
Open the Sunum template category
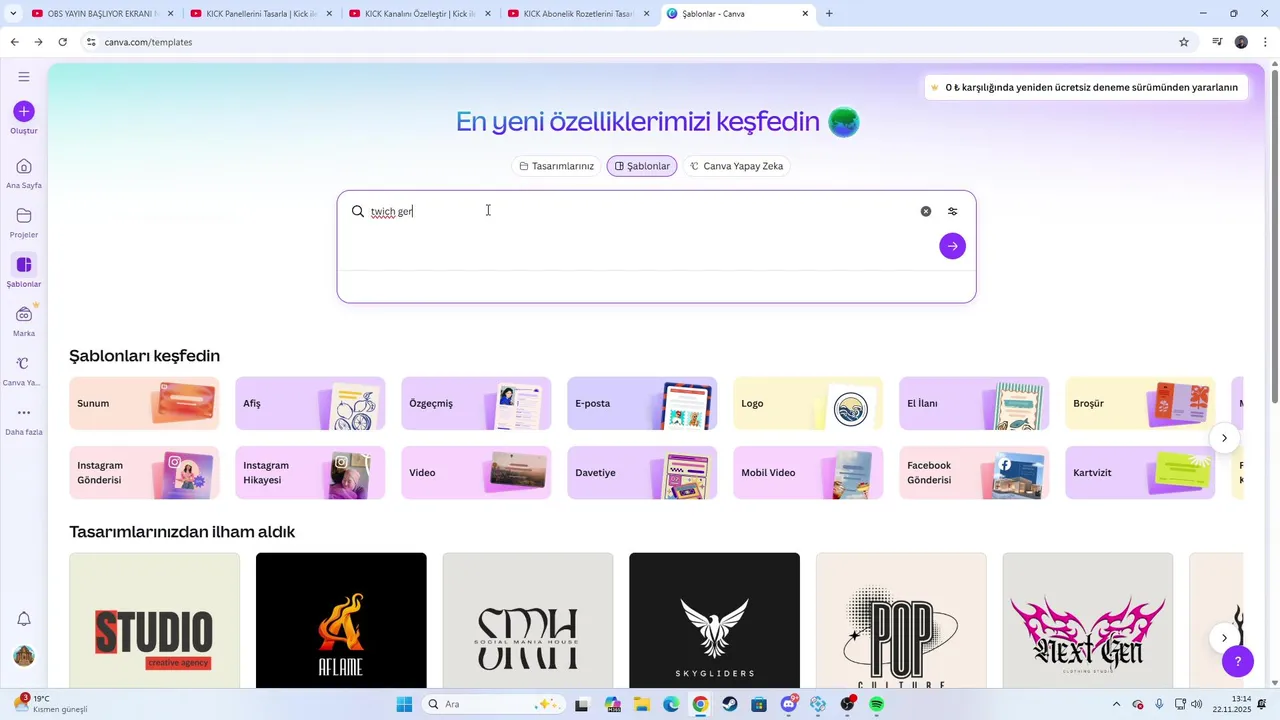[x=144, y=403]
